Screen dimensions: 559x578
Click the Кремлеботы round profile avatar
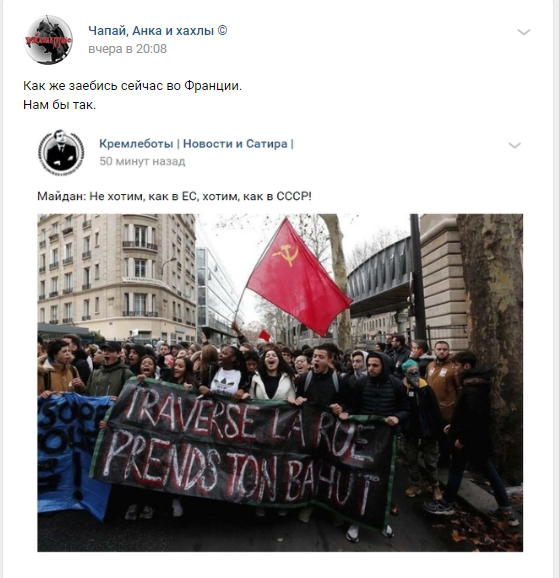pyautogui.click(x=61, y=152)
